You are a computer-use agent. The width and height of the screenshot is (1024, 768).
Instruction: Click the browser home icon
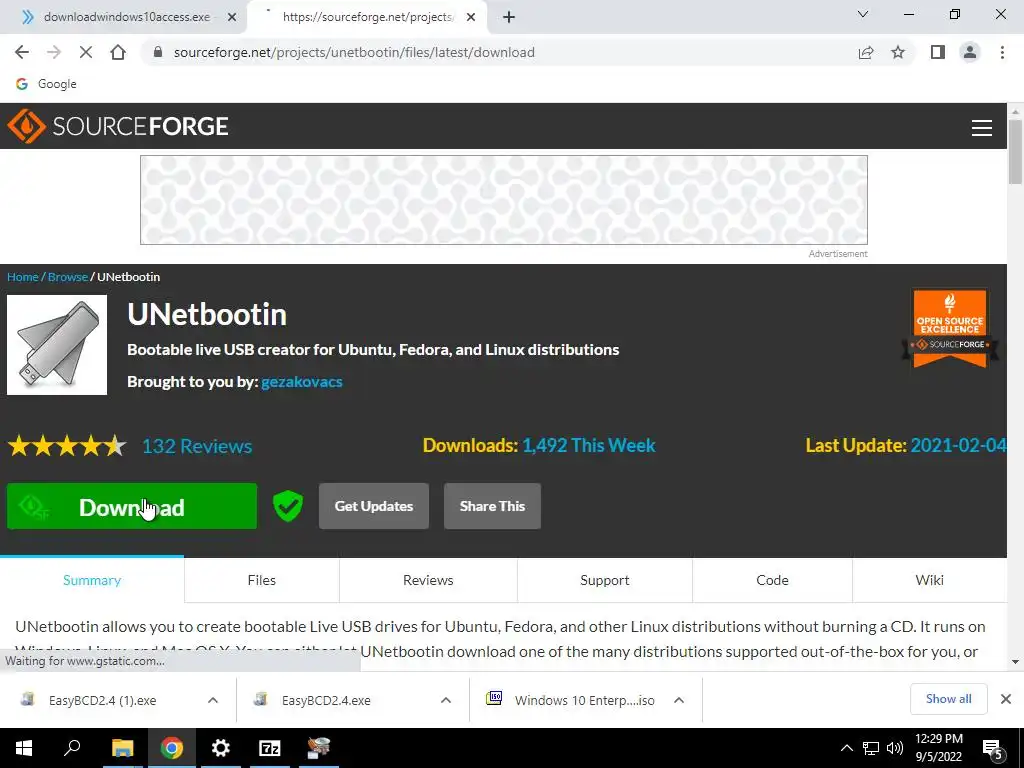click(x=118, y=52)
